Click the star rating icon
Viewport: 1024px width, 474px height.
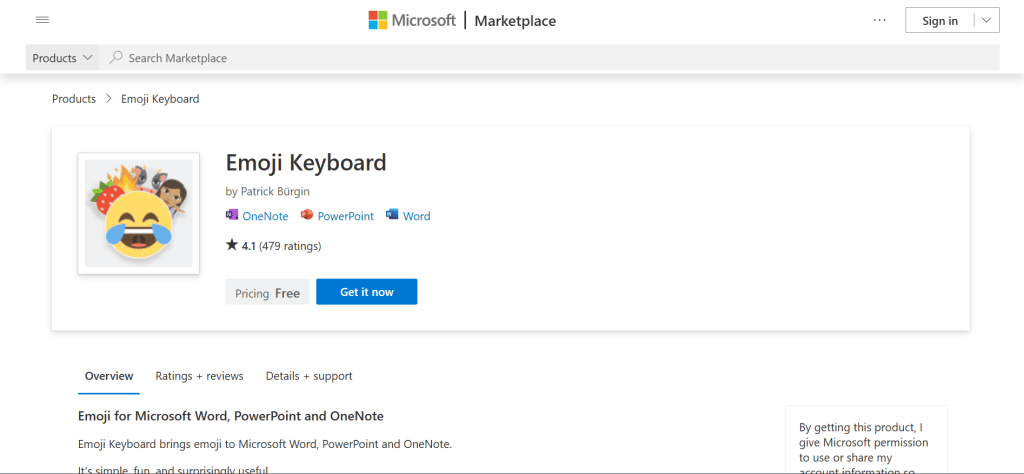click(x=232, y=245)
